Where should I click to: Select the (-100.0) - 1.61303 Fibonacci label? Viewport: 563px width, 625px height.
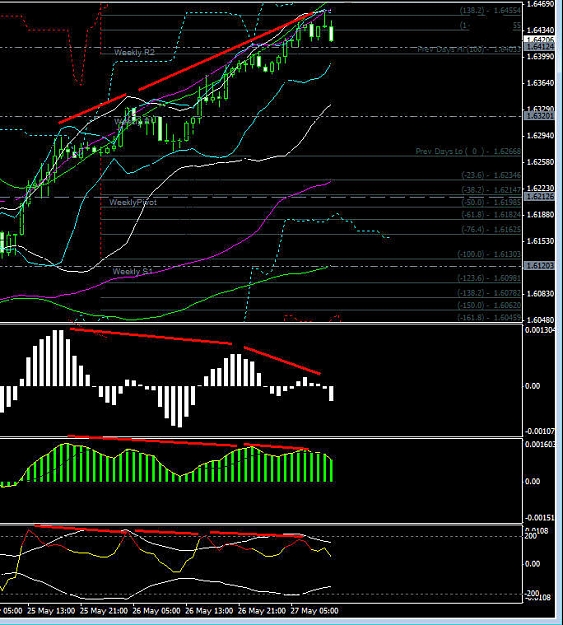[489, 254]
